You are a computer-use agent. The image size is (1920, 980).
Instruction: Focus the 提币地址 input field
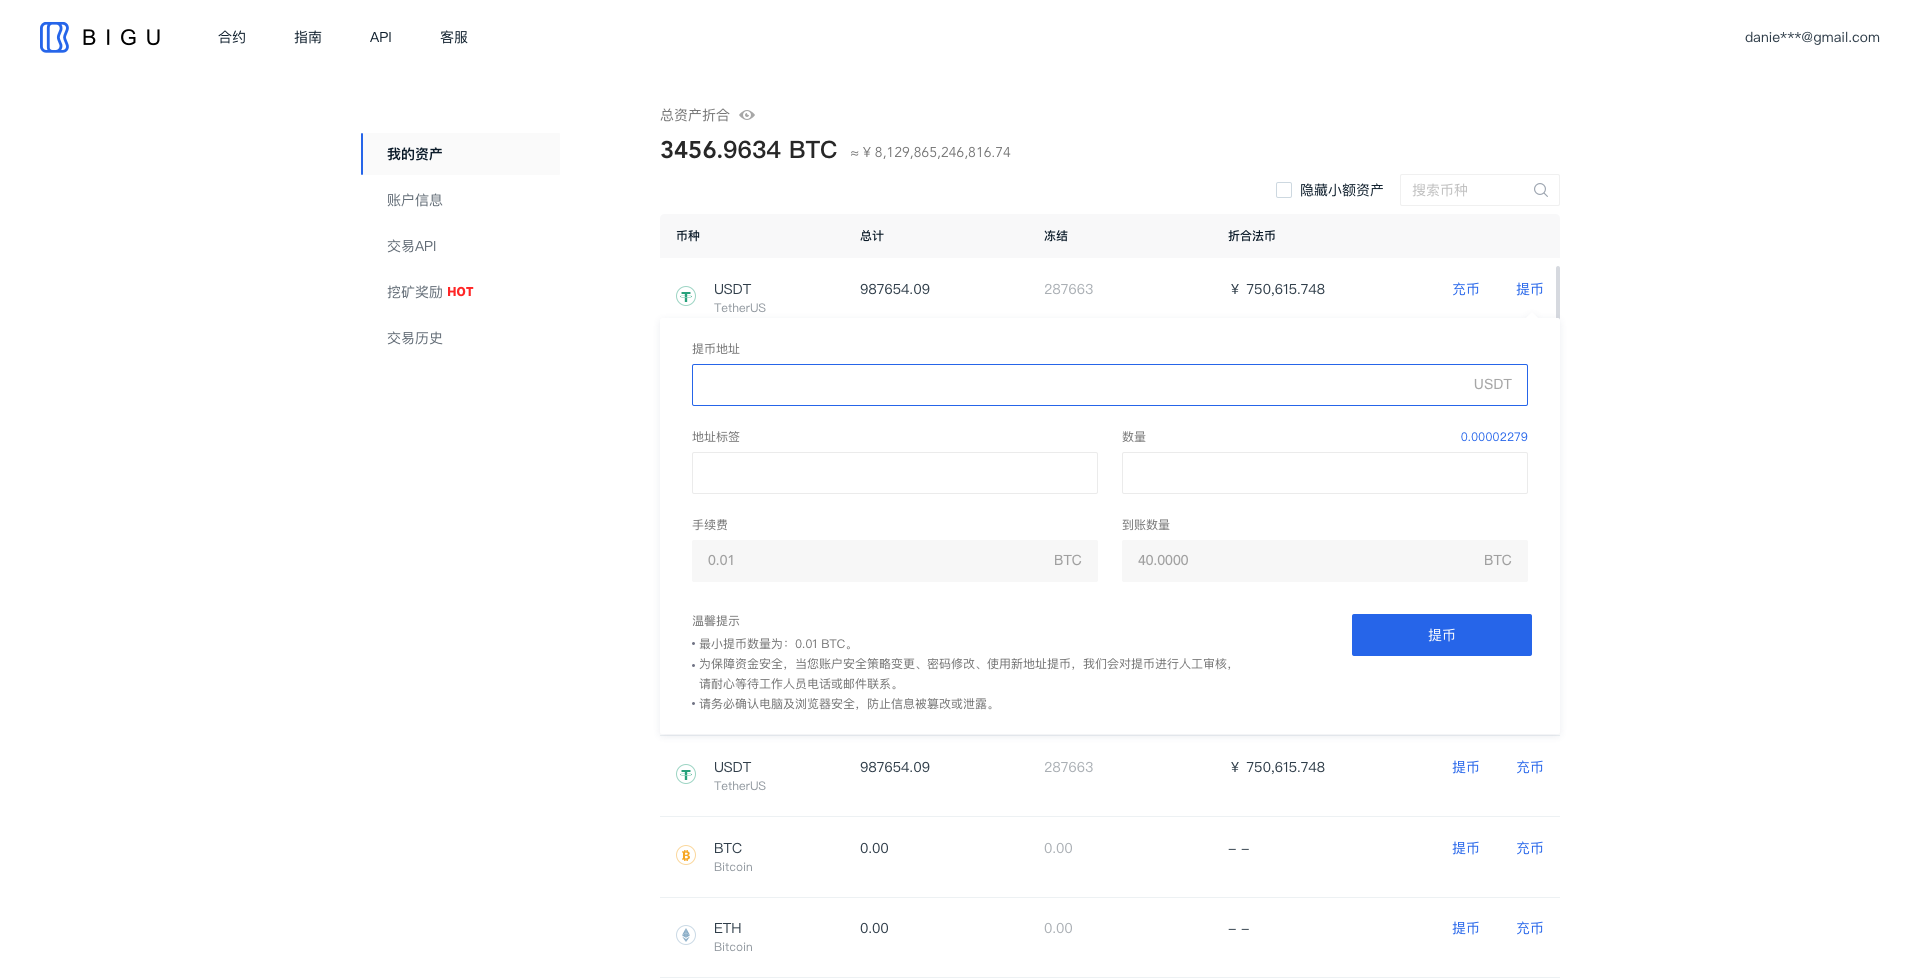pyautogui.click(x=1110, y=385)
